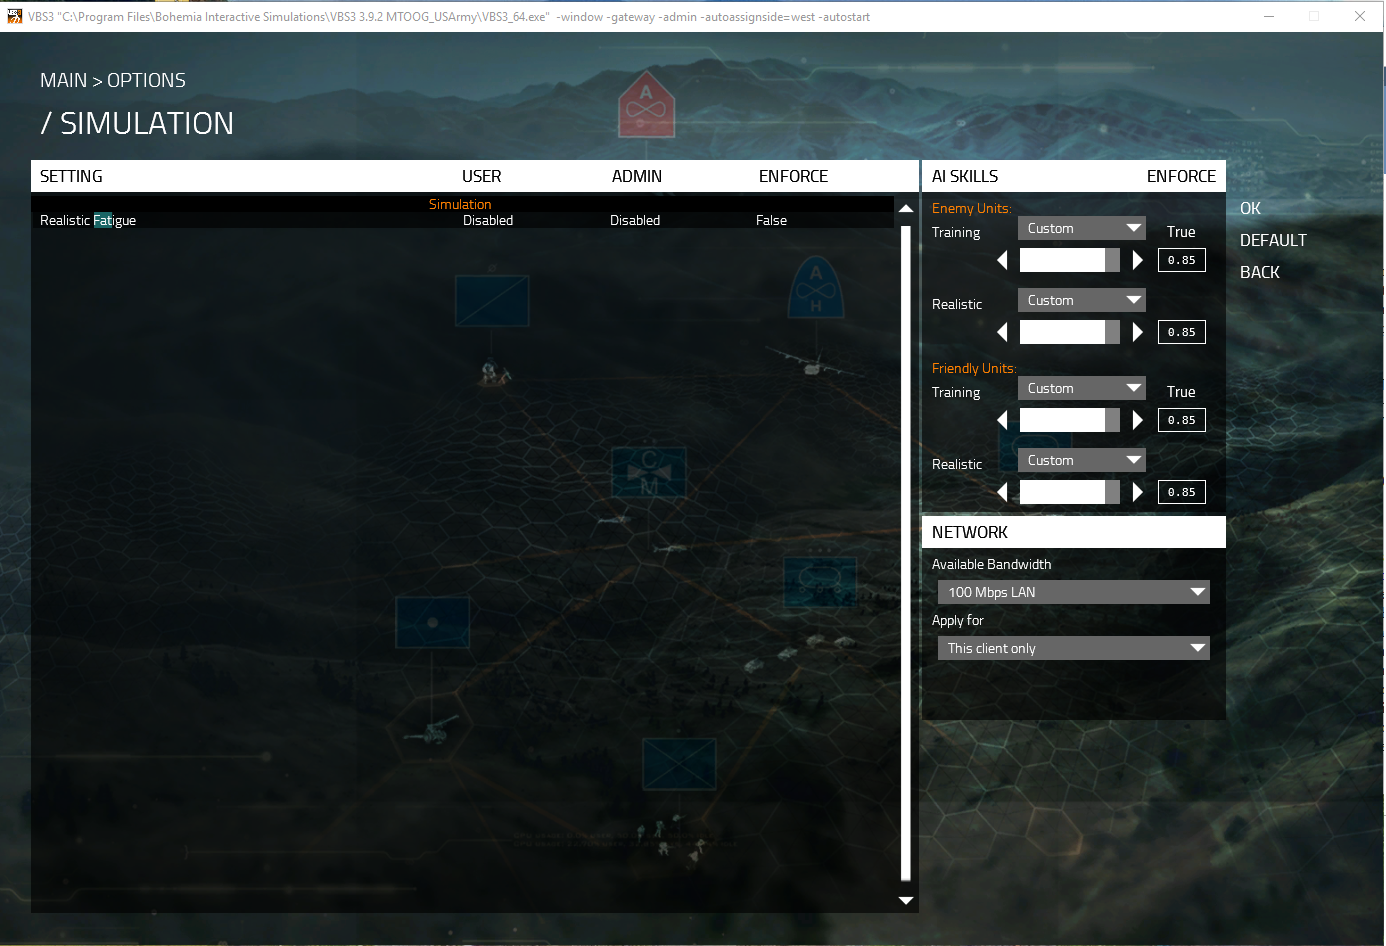The image size is (1386, 946).
Task: Open Enemy Units Training skill dropdown
Action: point(1082,228)
